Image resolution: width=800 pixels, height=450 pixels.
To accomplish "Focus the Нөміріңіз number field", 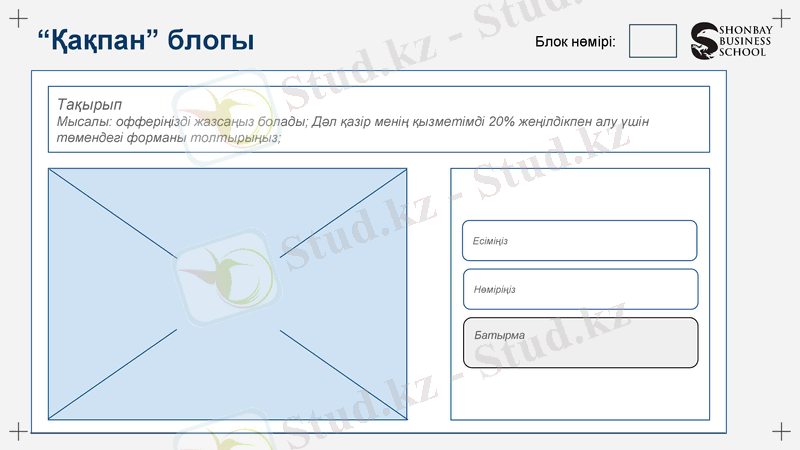I will 579,289.
